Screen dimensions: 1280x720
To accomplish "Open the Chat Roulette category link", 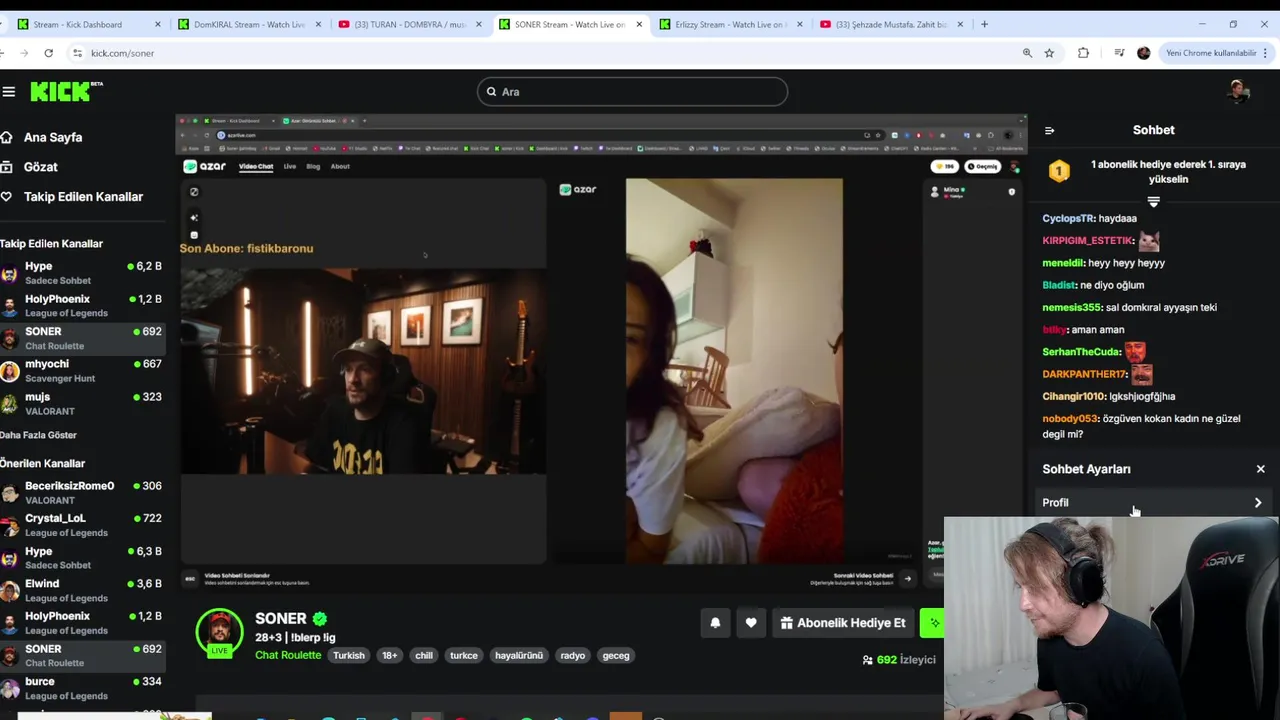I will 288,655.
